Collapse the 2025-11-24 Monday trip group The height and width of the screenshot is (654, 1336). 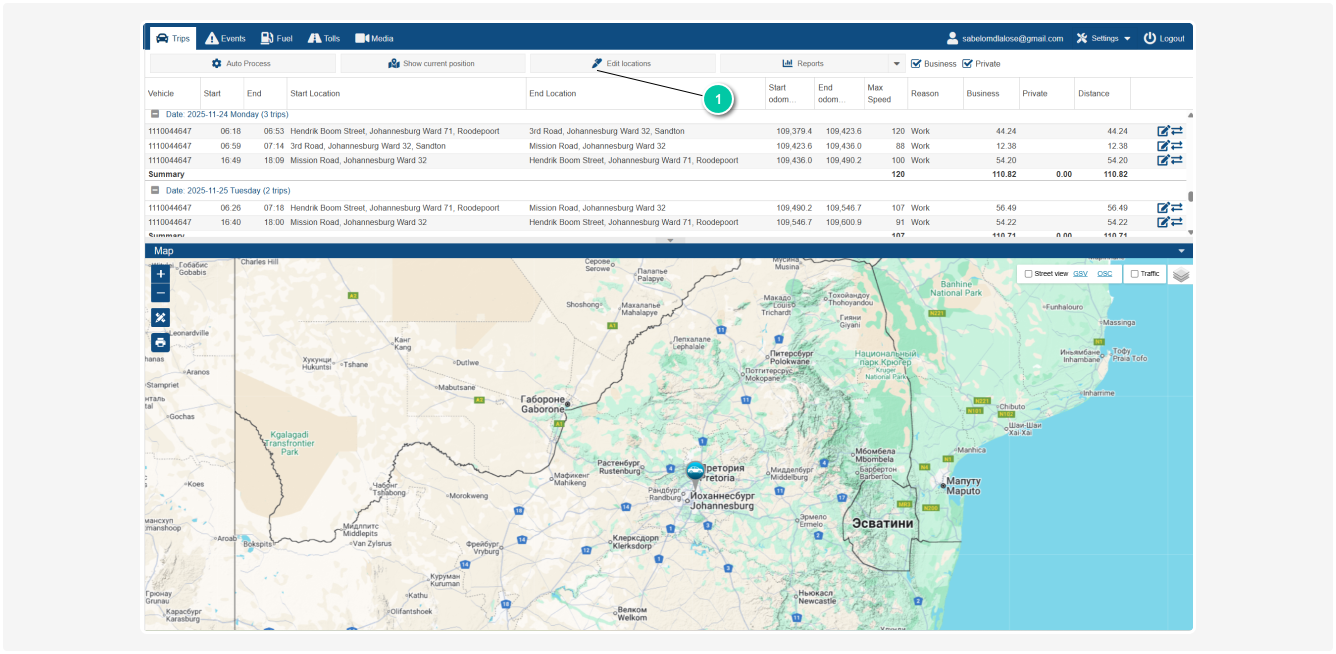point(155,114)
